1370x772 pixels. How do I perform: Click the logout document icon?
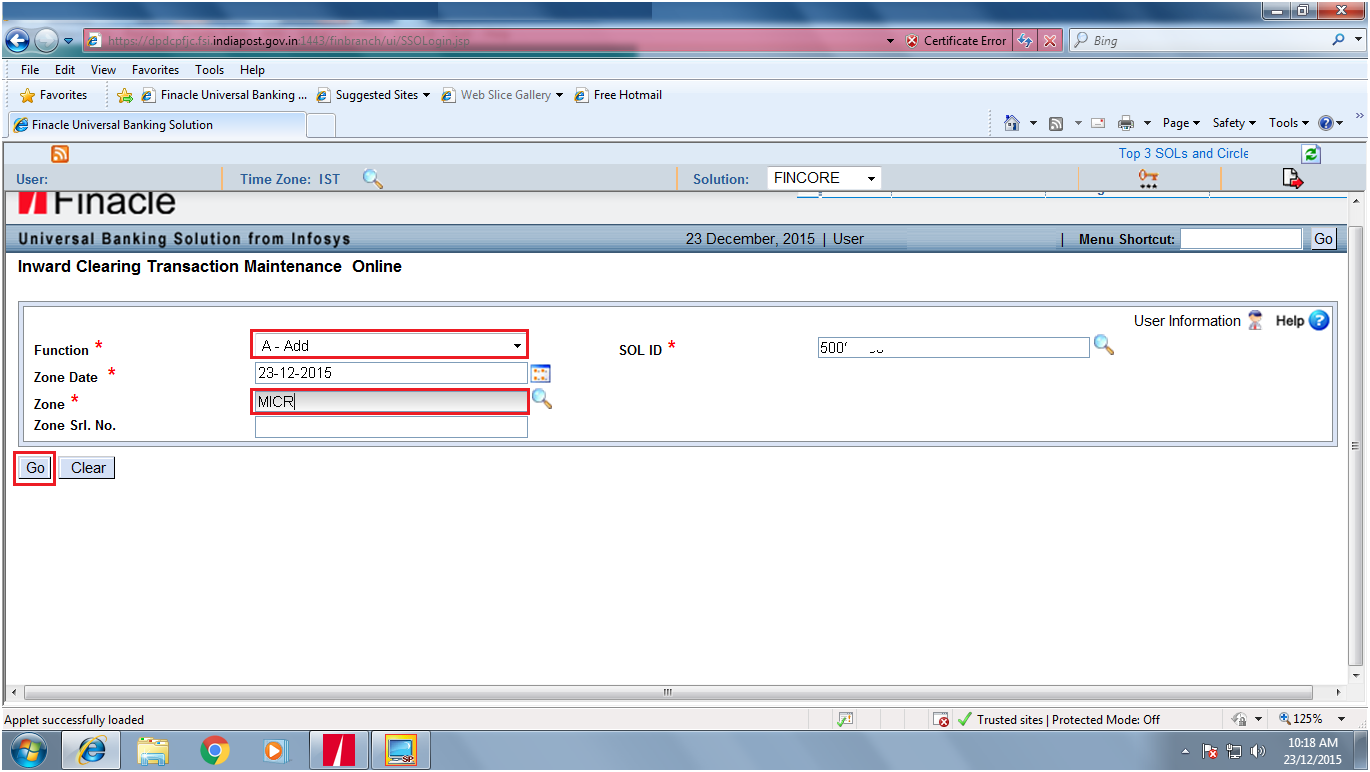(1292, 177)
